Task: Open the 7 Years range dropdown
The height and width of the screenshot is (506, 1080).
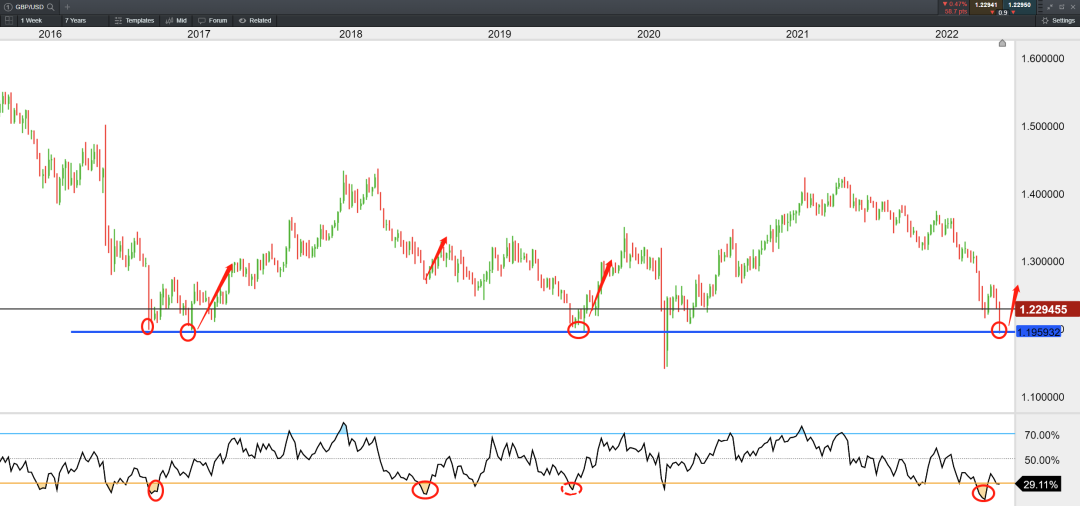Action: tap(83, 21)
